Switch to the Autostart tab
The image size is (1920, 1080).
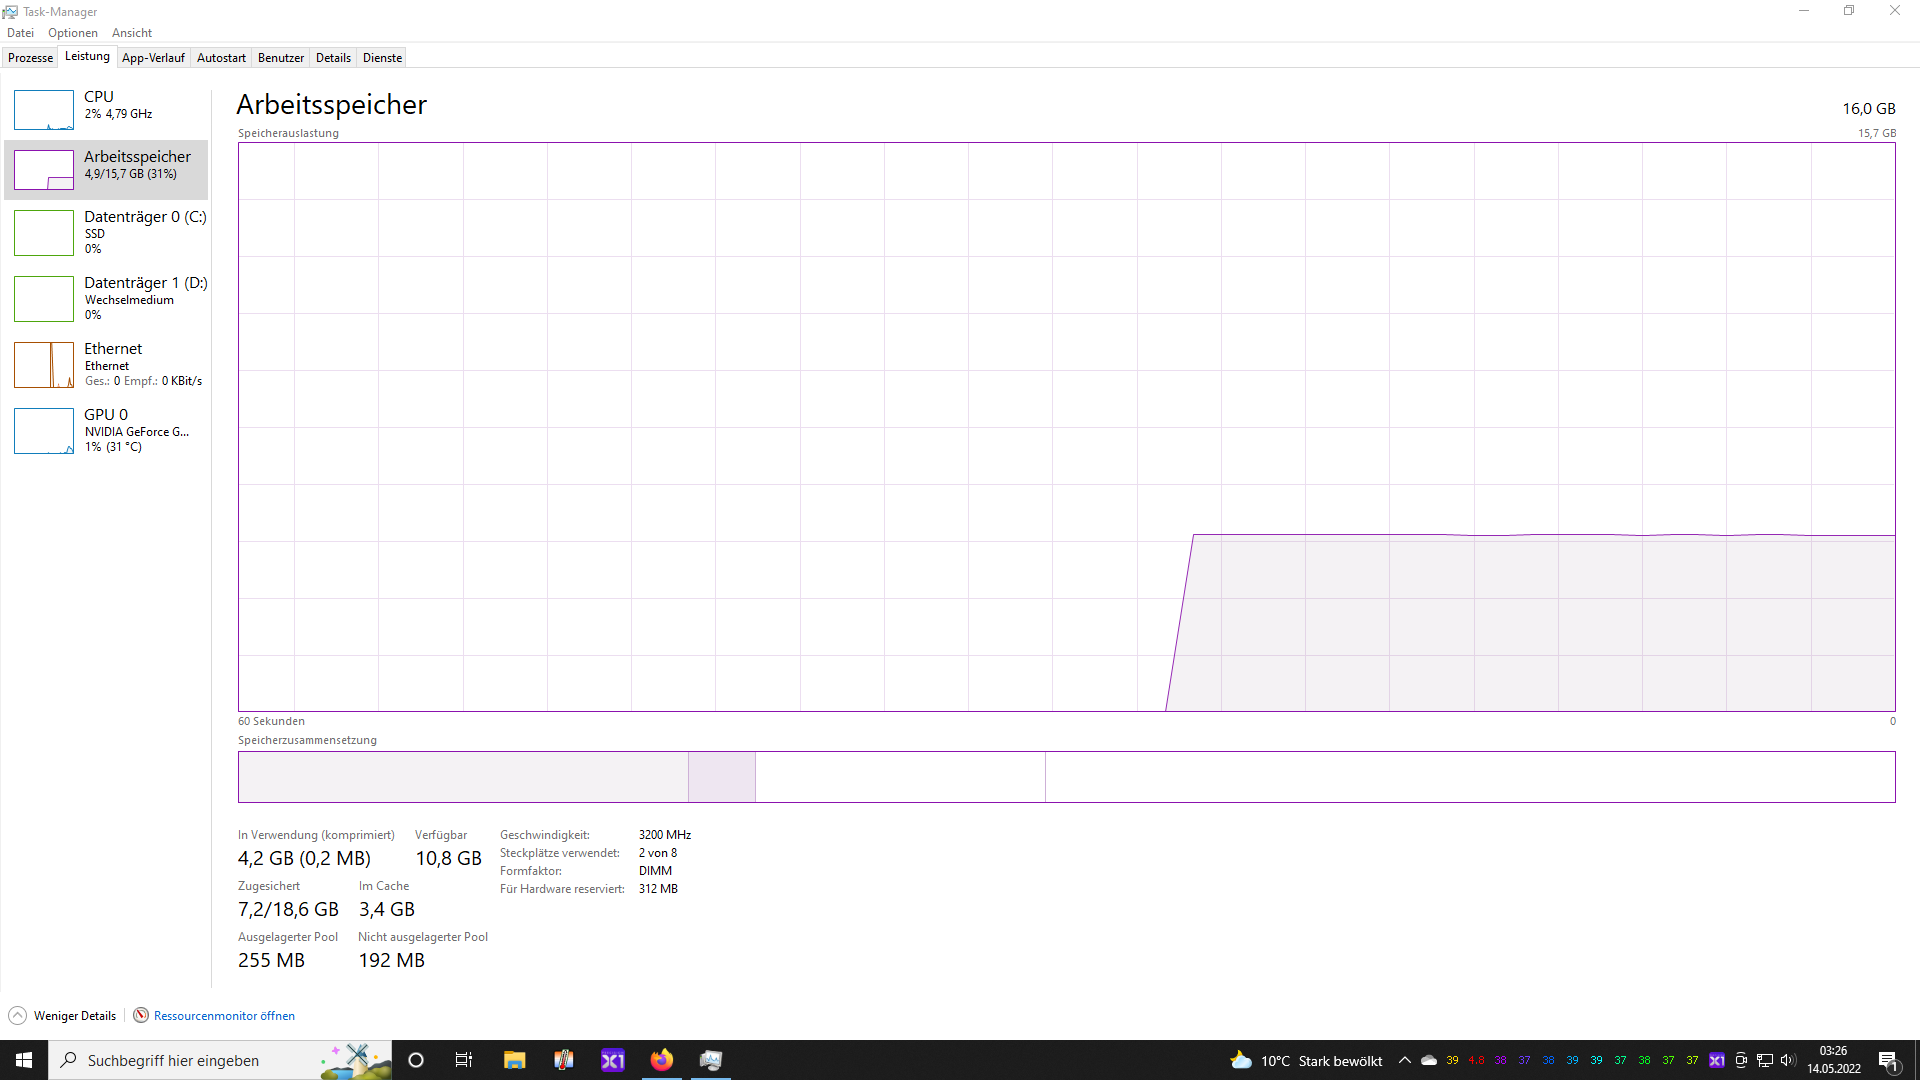pos(221,58)
